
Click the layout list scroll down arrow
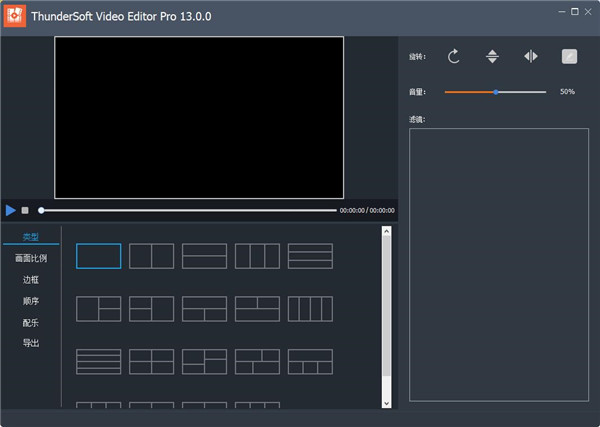(387, 402)
